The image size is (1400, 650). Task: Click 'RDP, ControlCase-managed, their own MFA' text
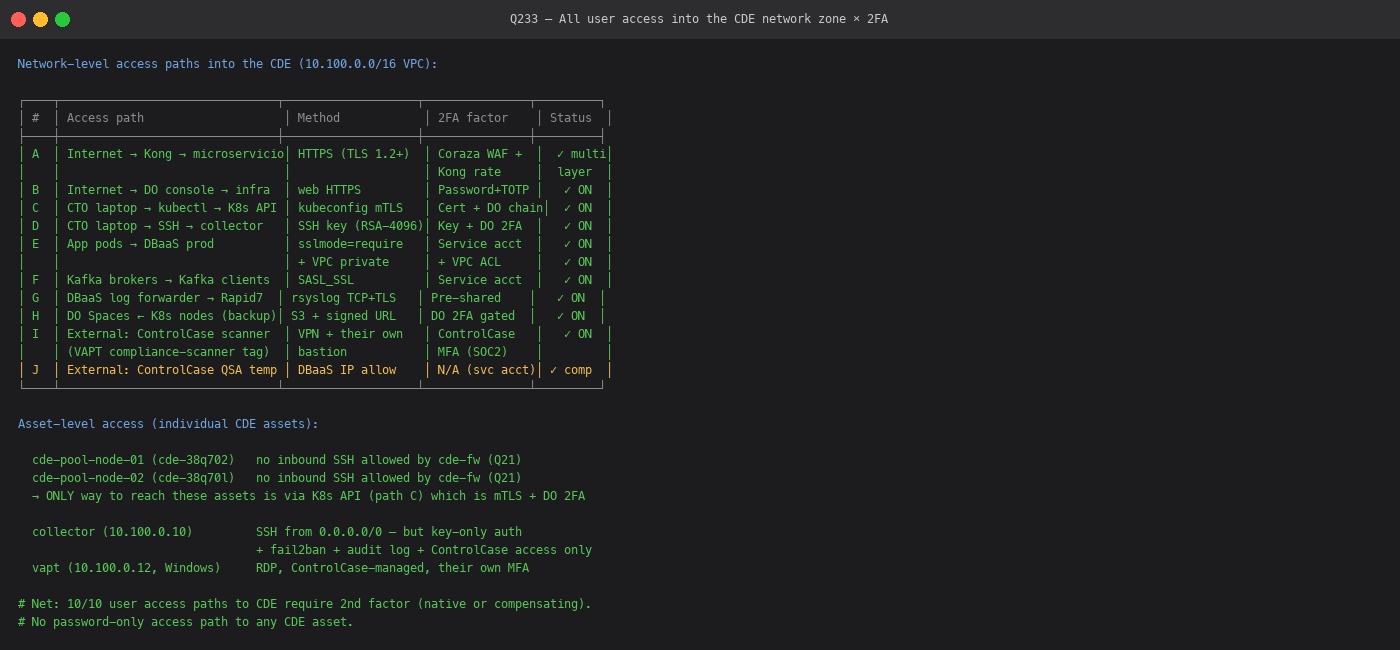coord(392,568)
